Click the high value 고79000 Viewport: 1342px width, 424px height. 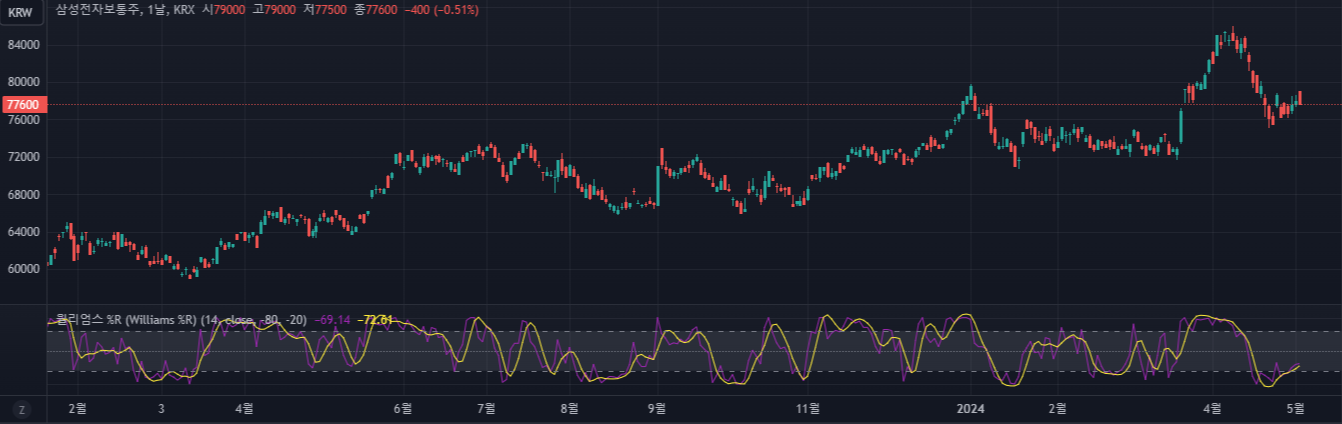tap(275, 10)
